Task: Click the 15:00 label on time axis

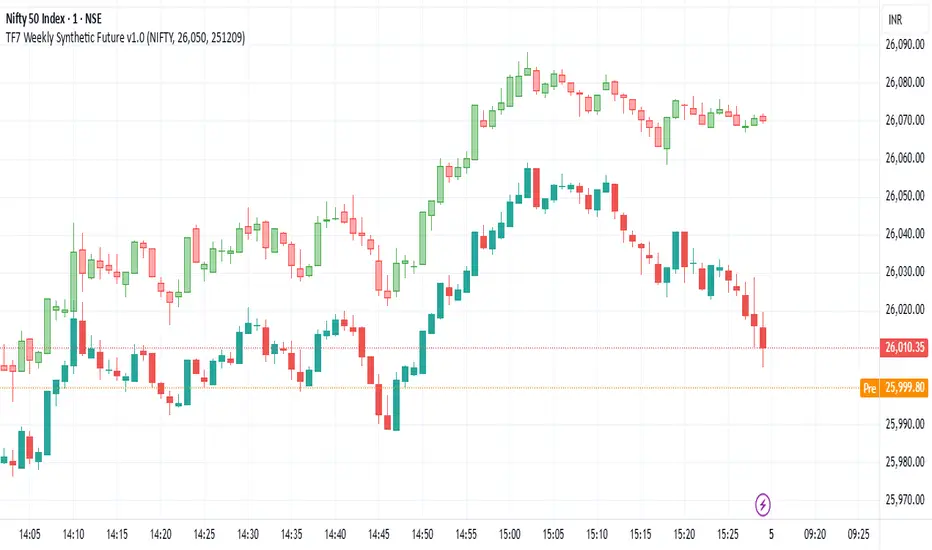Action: click(515, 535)
